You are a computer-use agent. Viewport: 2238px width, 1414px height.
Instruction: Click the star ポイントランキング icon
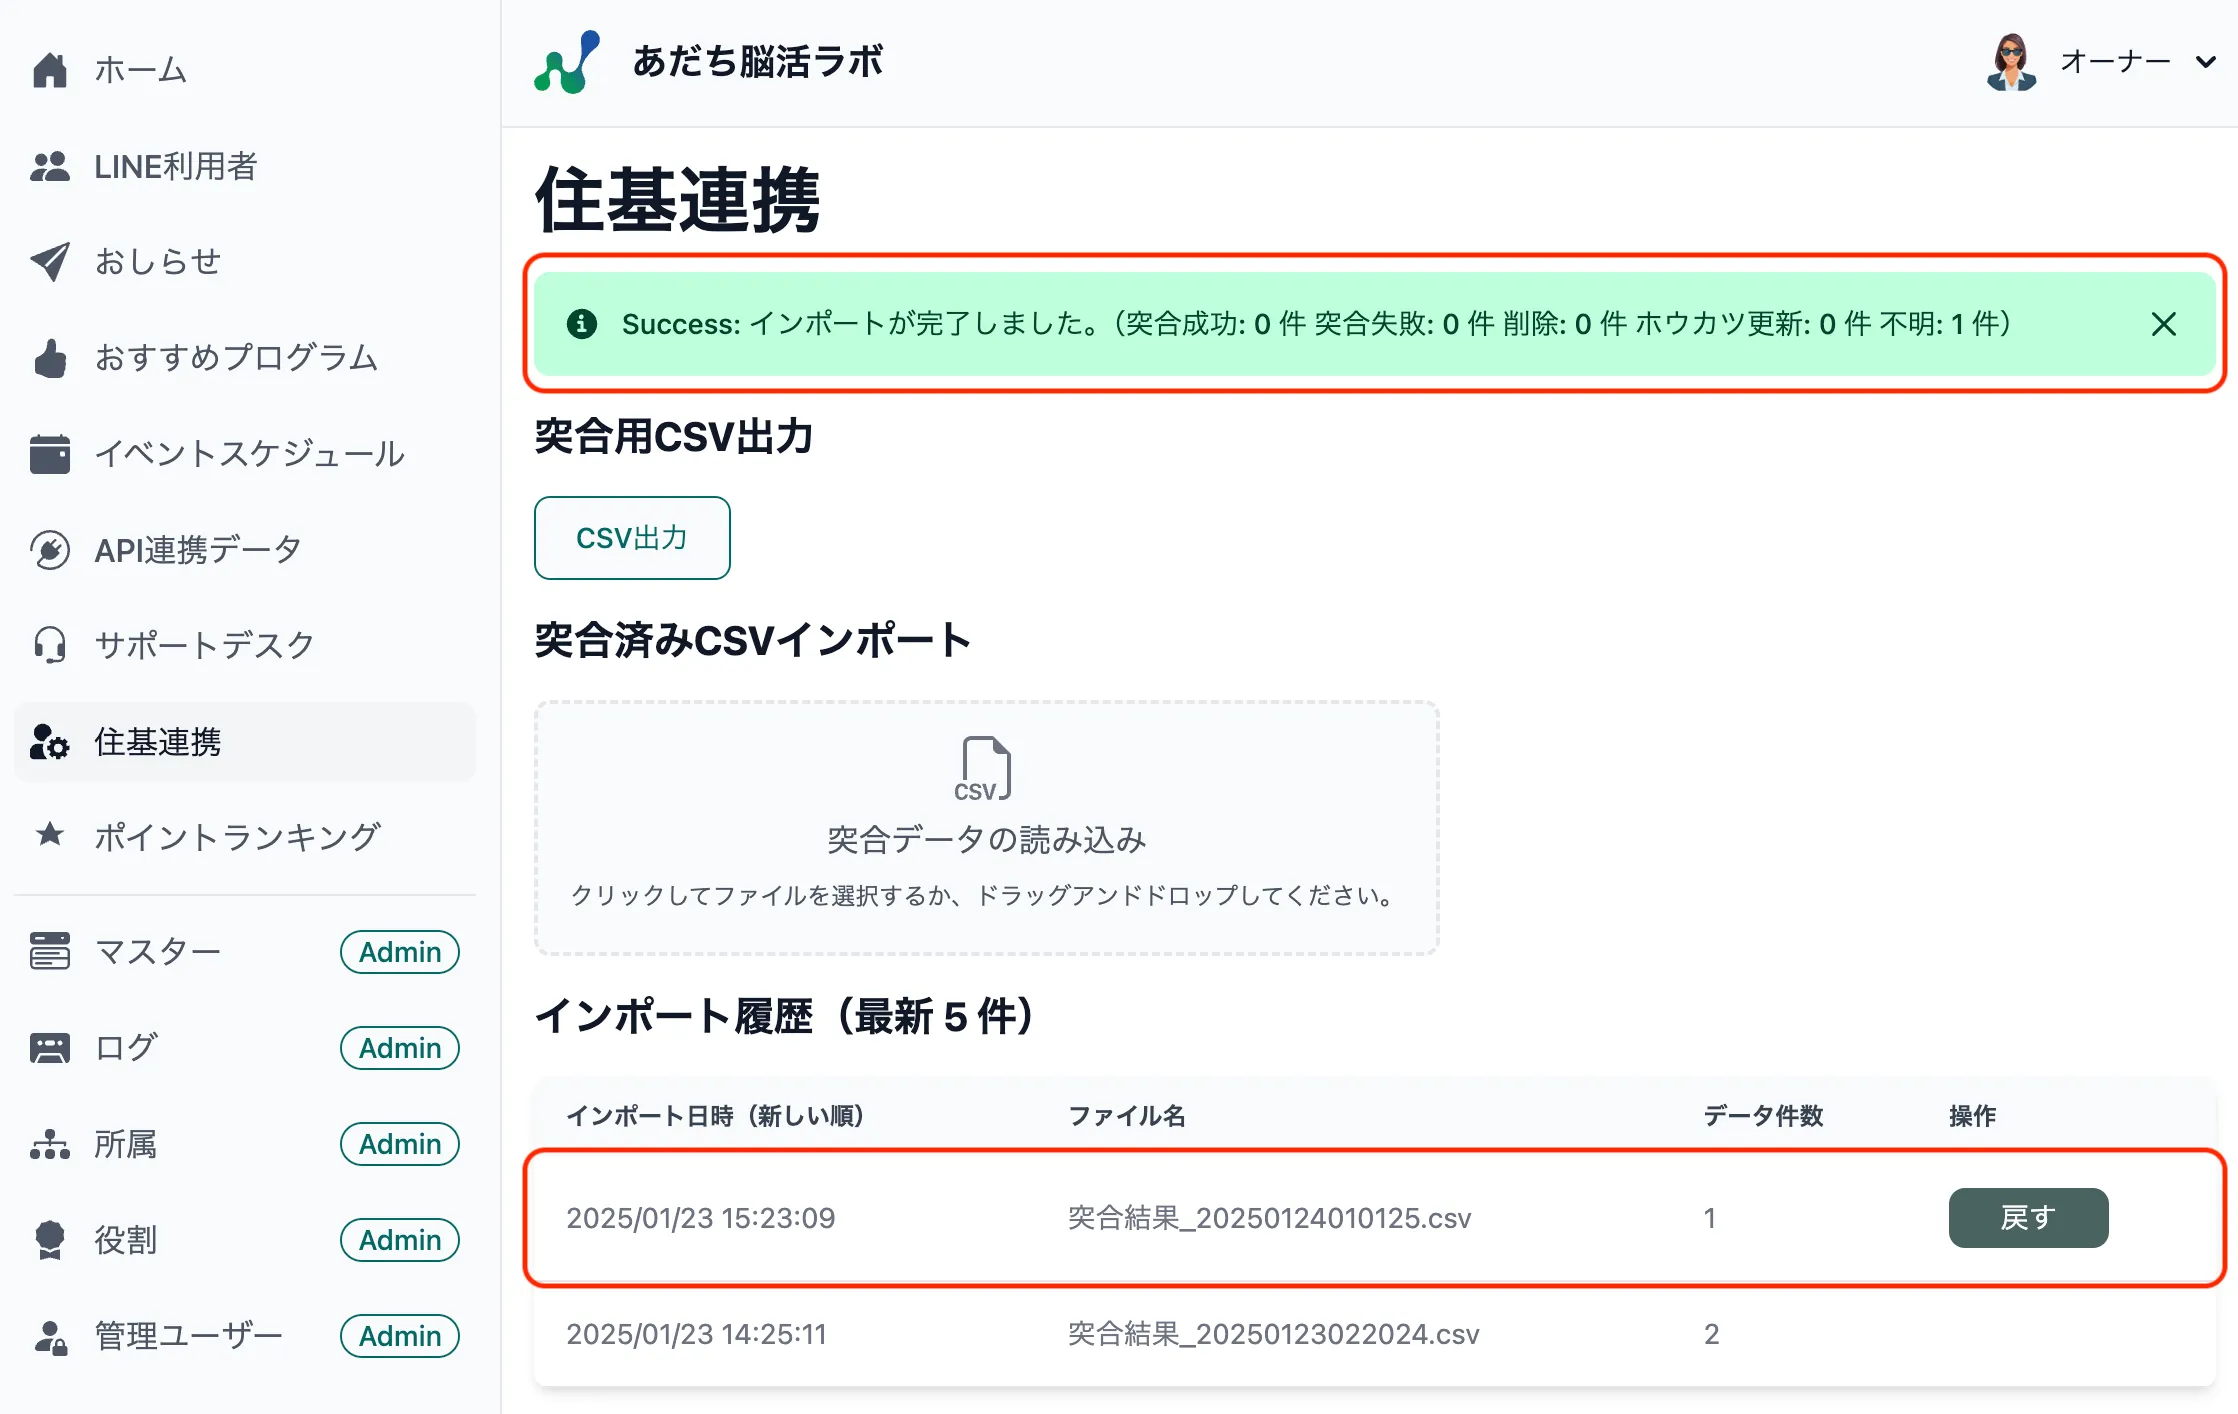coord(50,835)
